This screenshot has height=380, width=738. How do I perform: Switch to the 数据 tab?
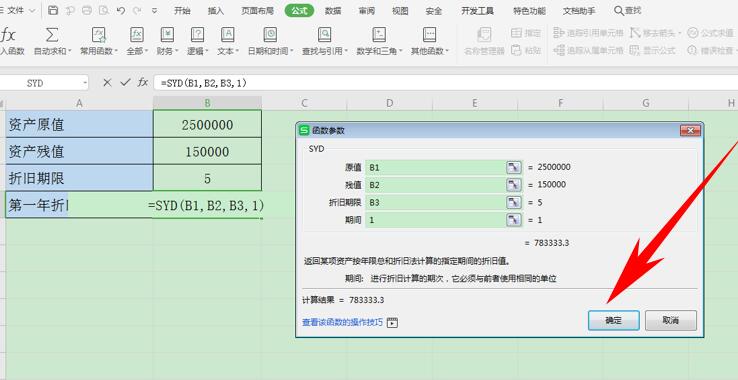(333, 10)
